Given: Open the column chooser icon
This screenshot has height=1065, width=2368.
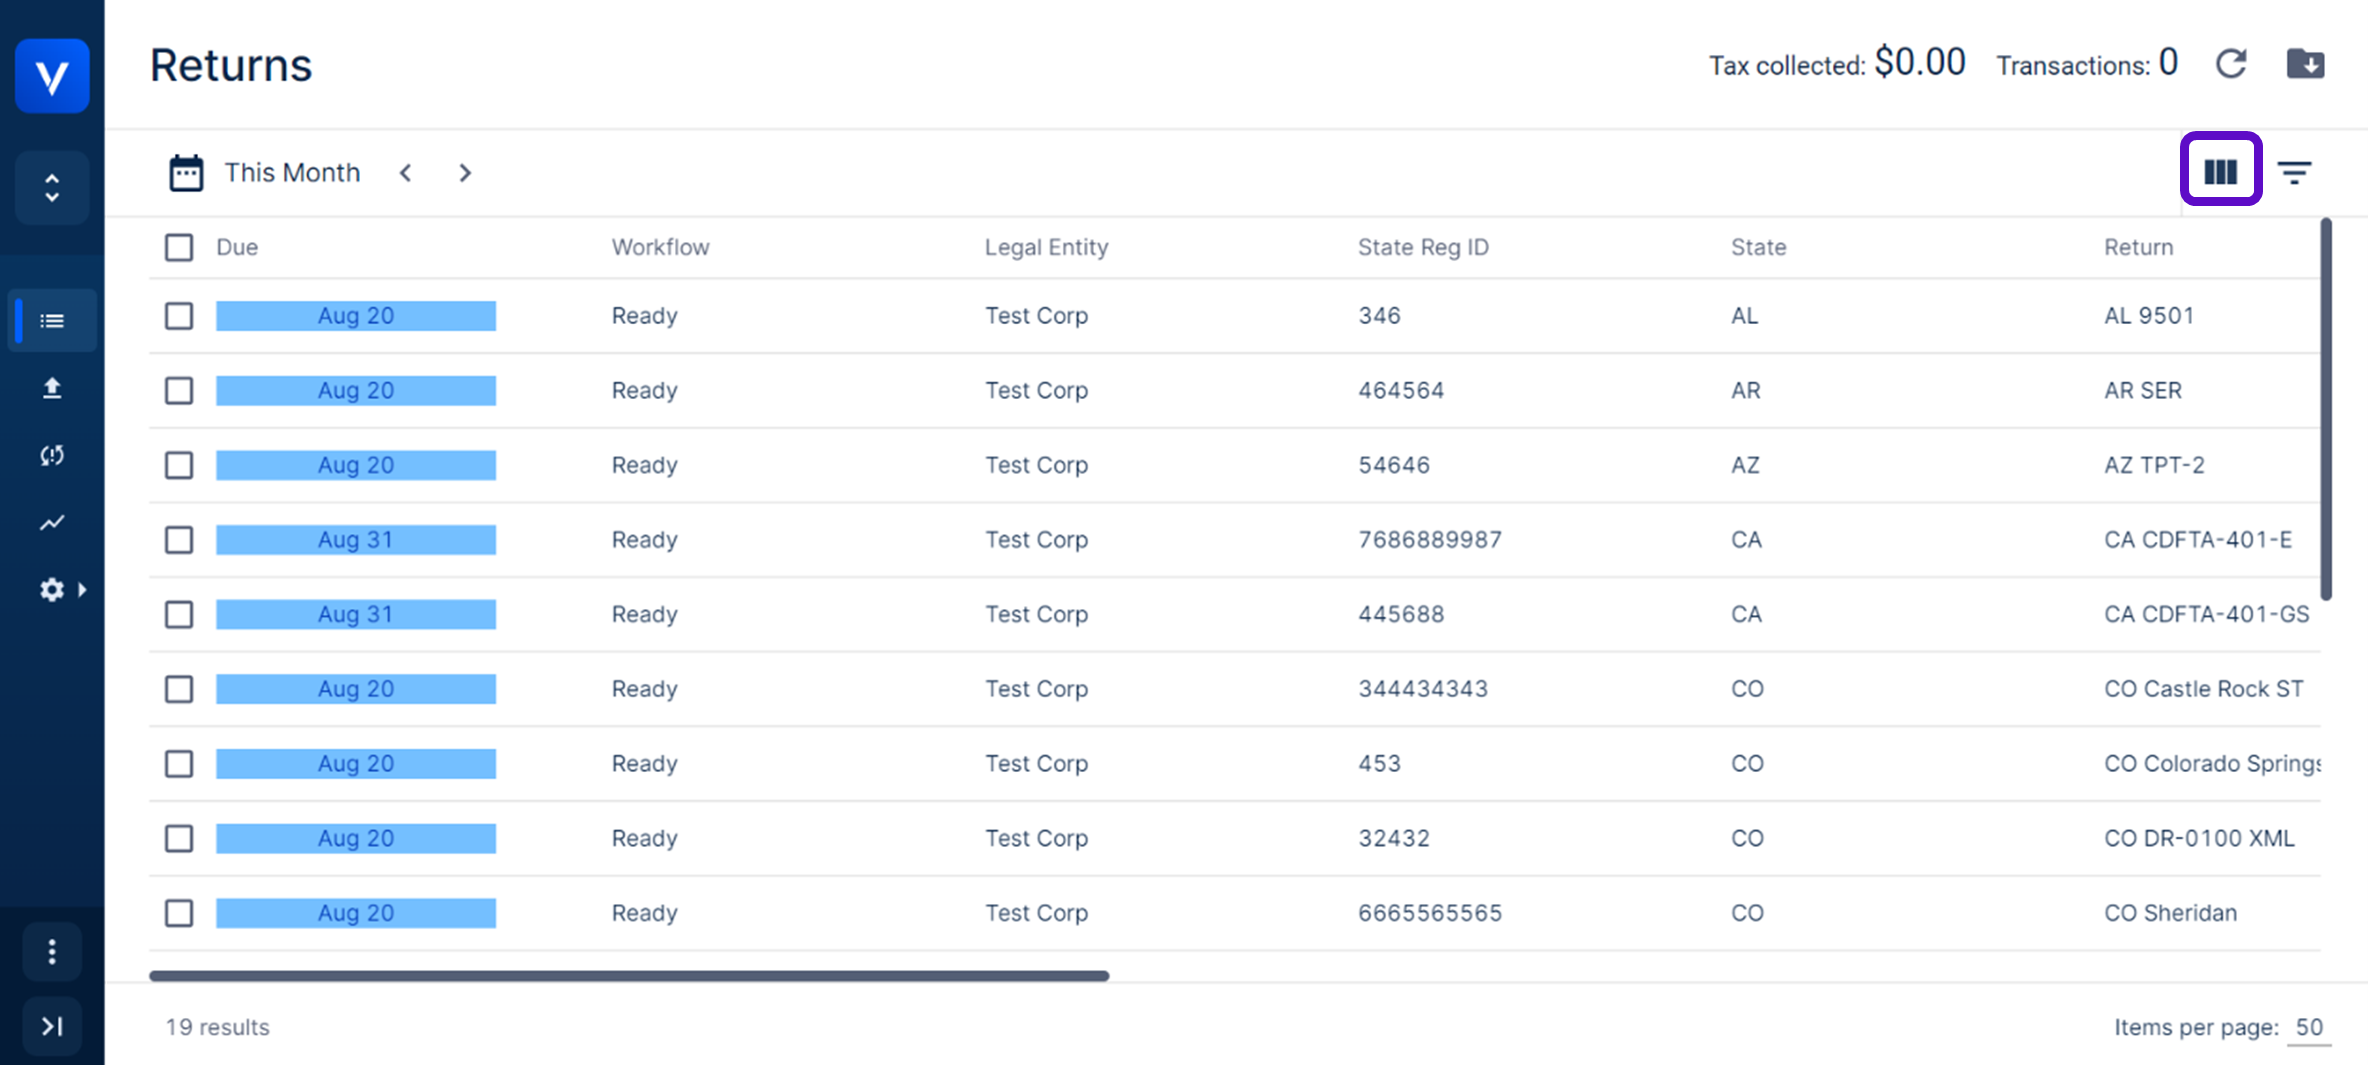Looking at the screenshot, I should pos(2220,172).
